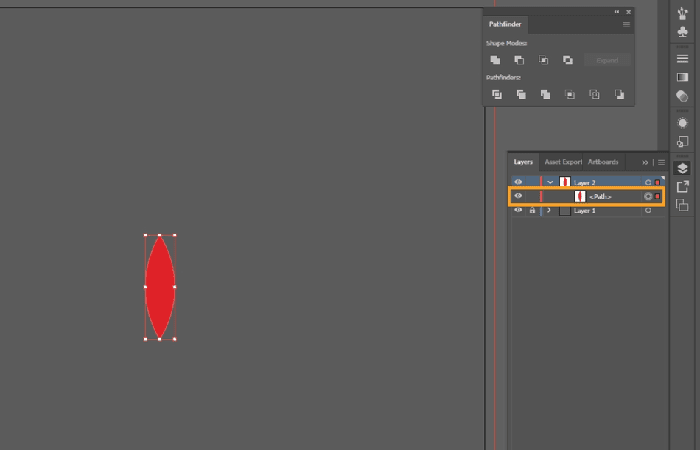
Task: Open the Symbols panel from dock
Action: 682,32
